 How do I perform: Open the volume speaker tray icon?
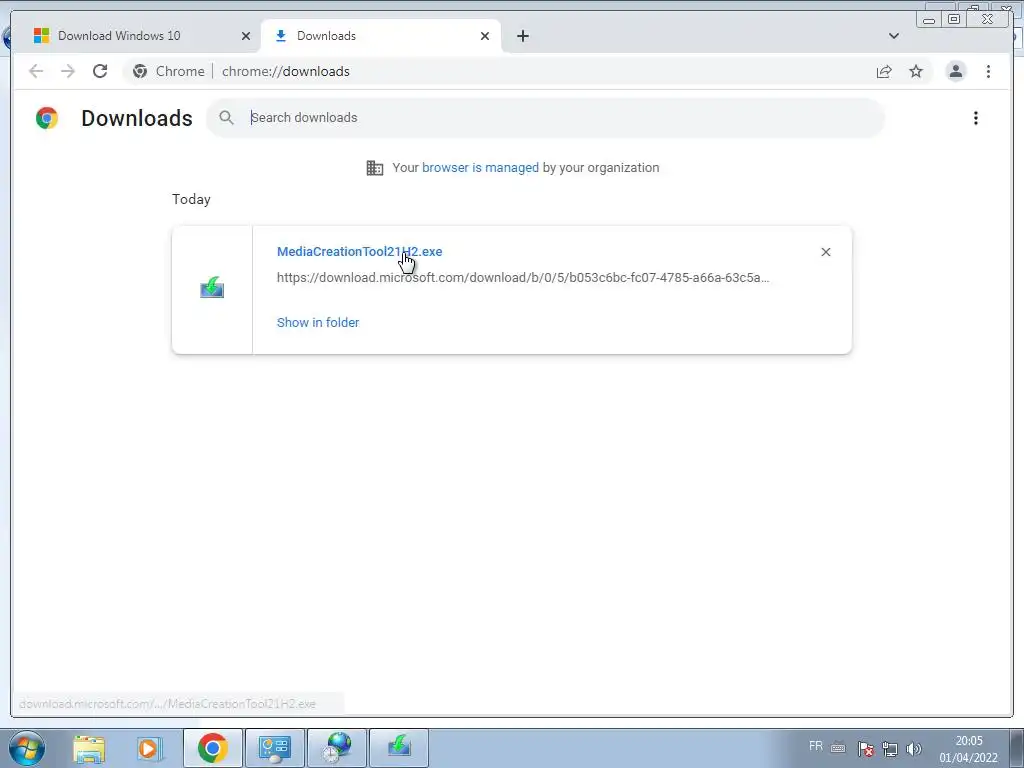point(914,748)
